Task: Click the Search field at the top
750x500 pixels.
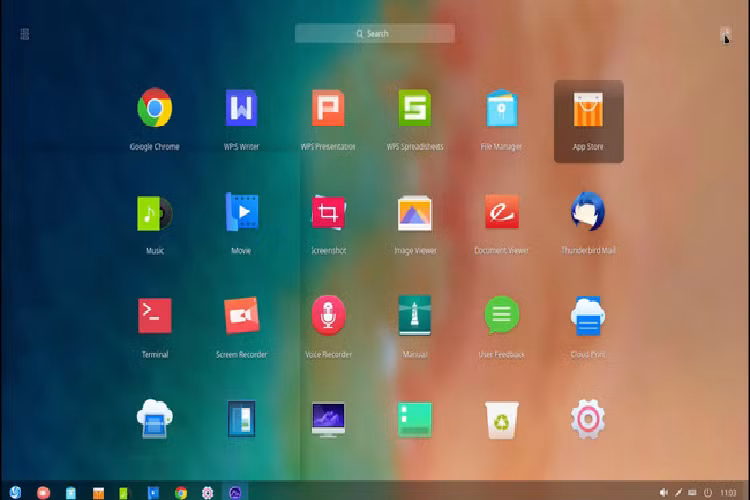Action: pyautogui.click(x=375, y=33)
